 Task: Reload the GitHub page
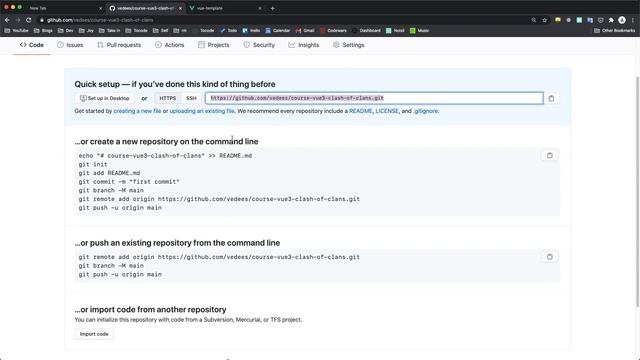coord(28,20)
